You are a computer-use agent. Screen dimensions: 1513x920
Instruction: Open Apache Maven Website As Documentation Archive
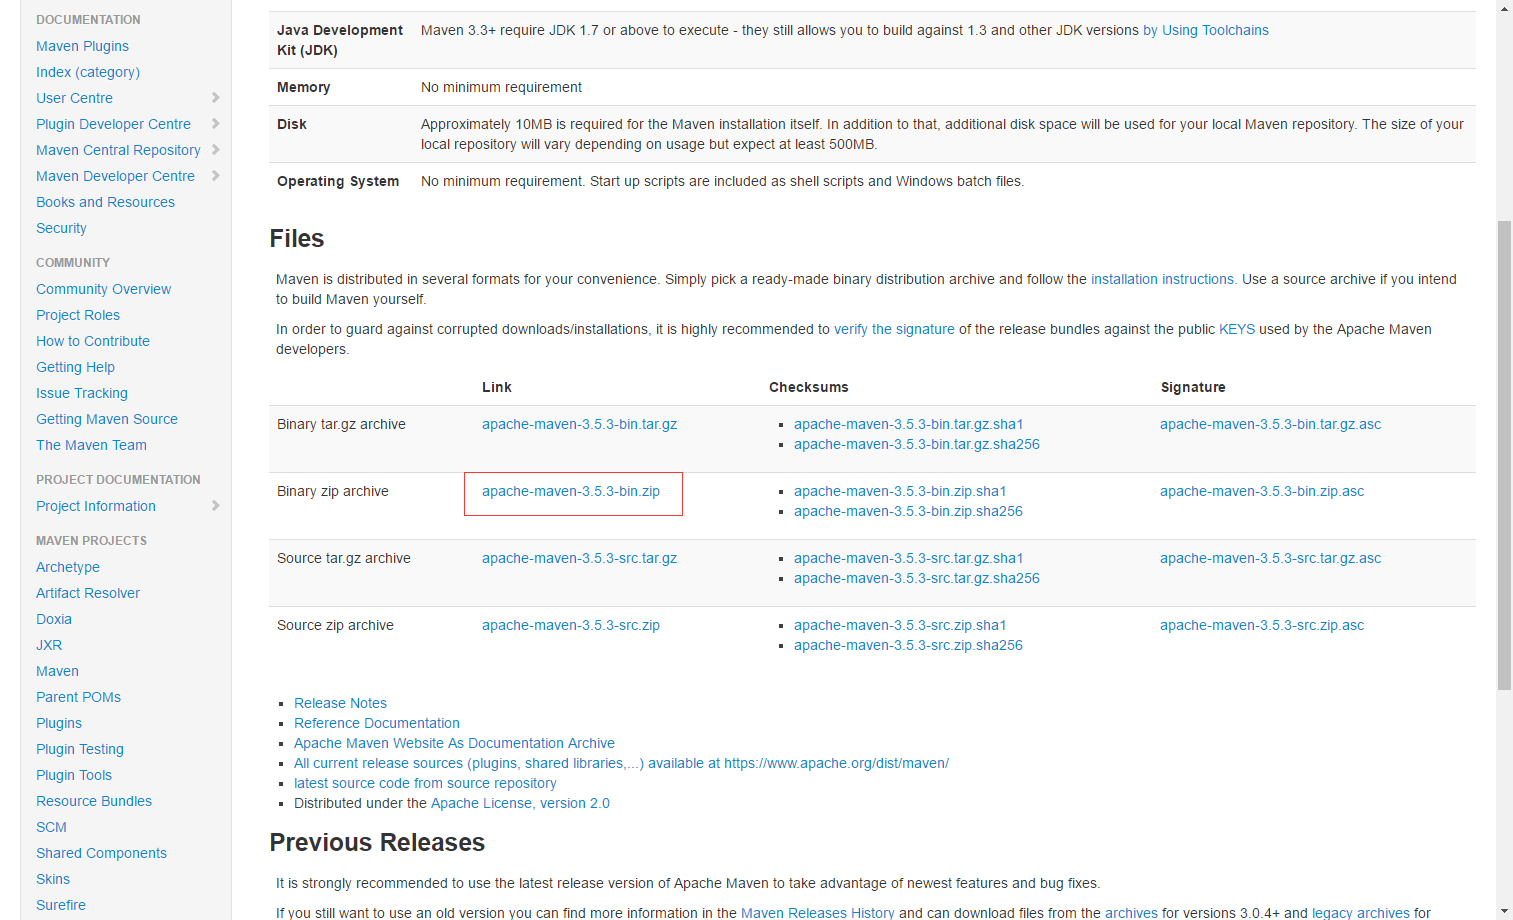[454, 743]
